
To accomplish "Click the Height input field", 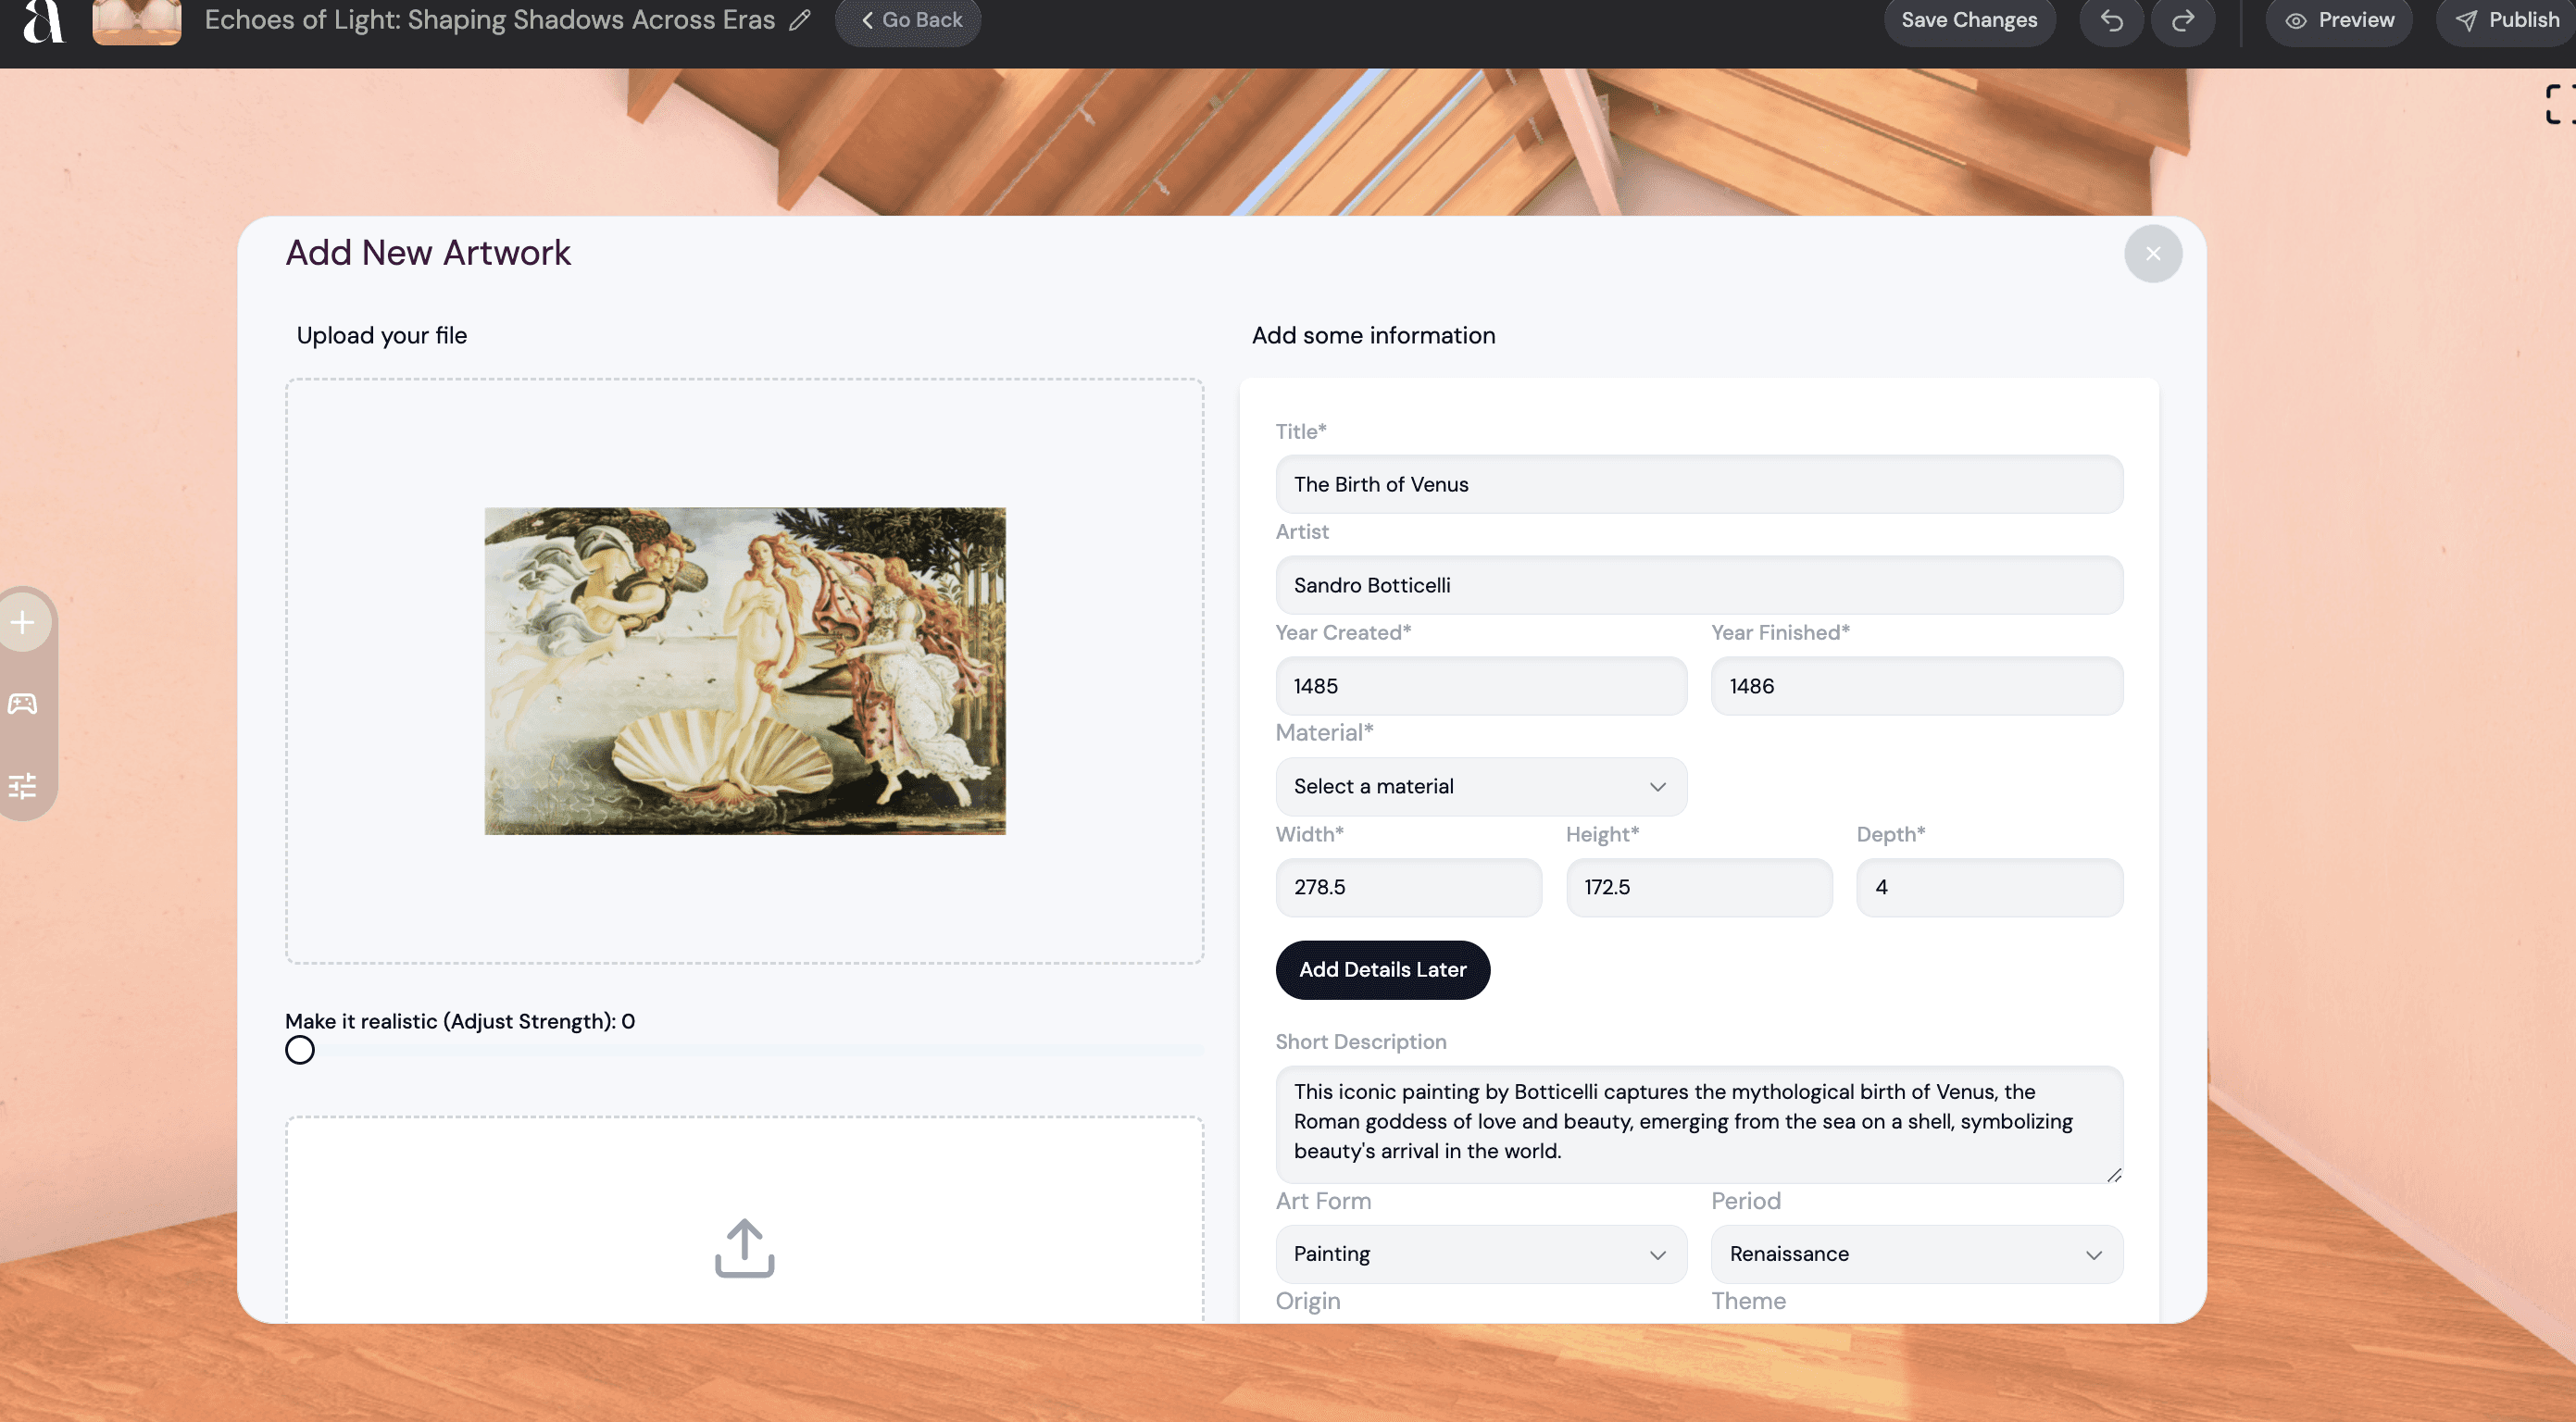I will tap(1699, 888).
